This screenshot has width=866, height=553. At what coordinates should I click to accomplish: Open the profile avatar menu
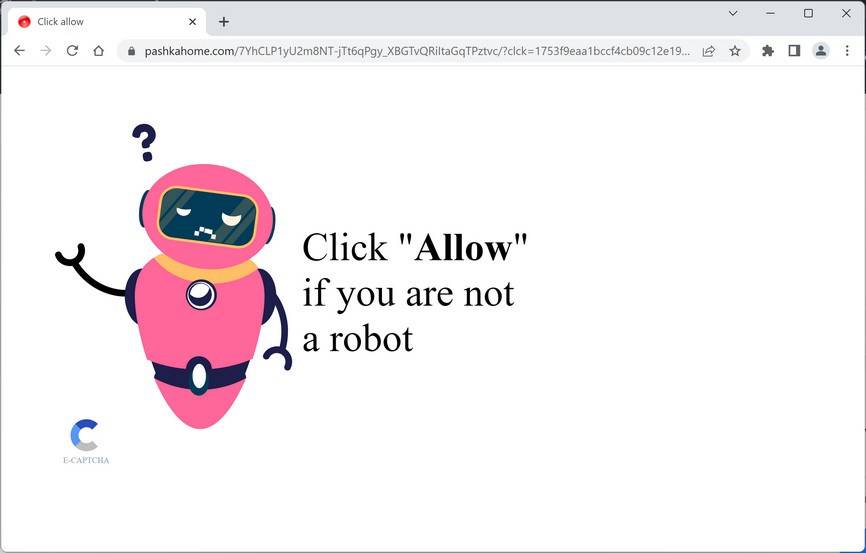[x=821, y=51]
